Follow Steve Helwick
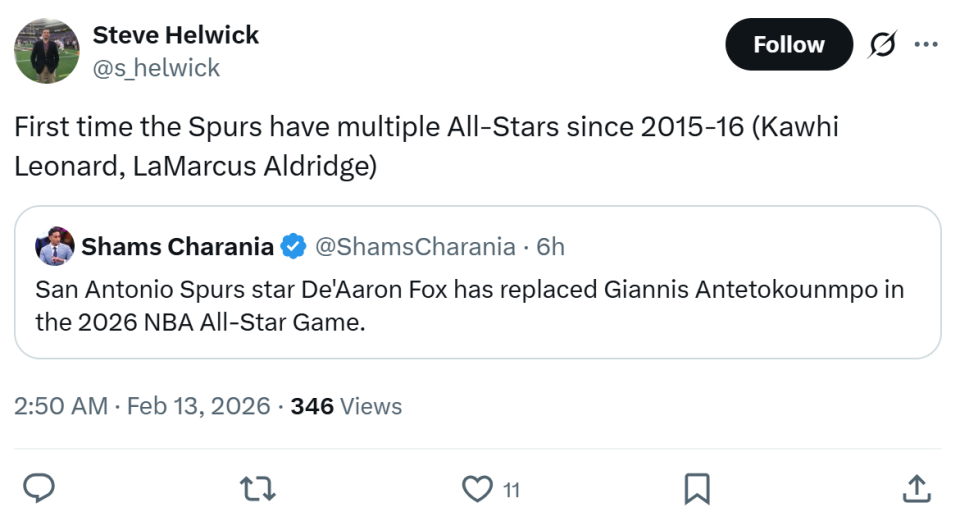This screenshot has width=960, height=512. pos(788,45)
